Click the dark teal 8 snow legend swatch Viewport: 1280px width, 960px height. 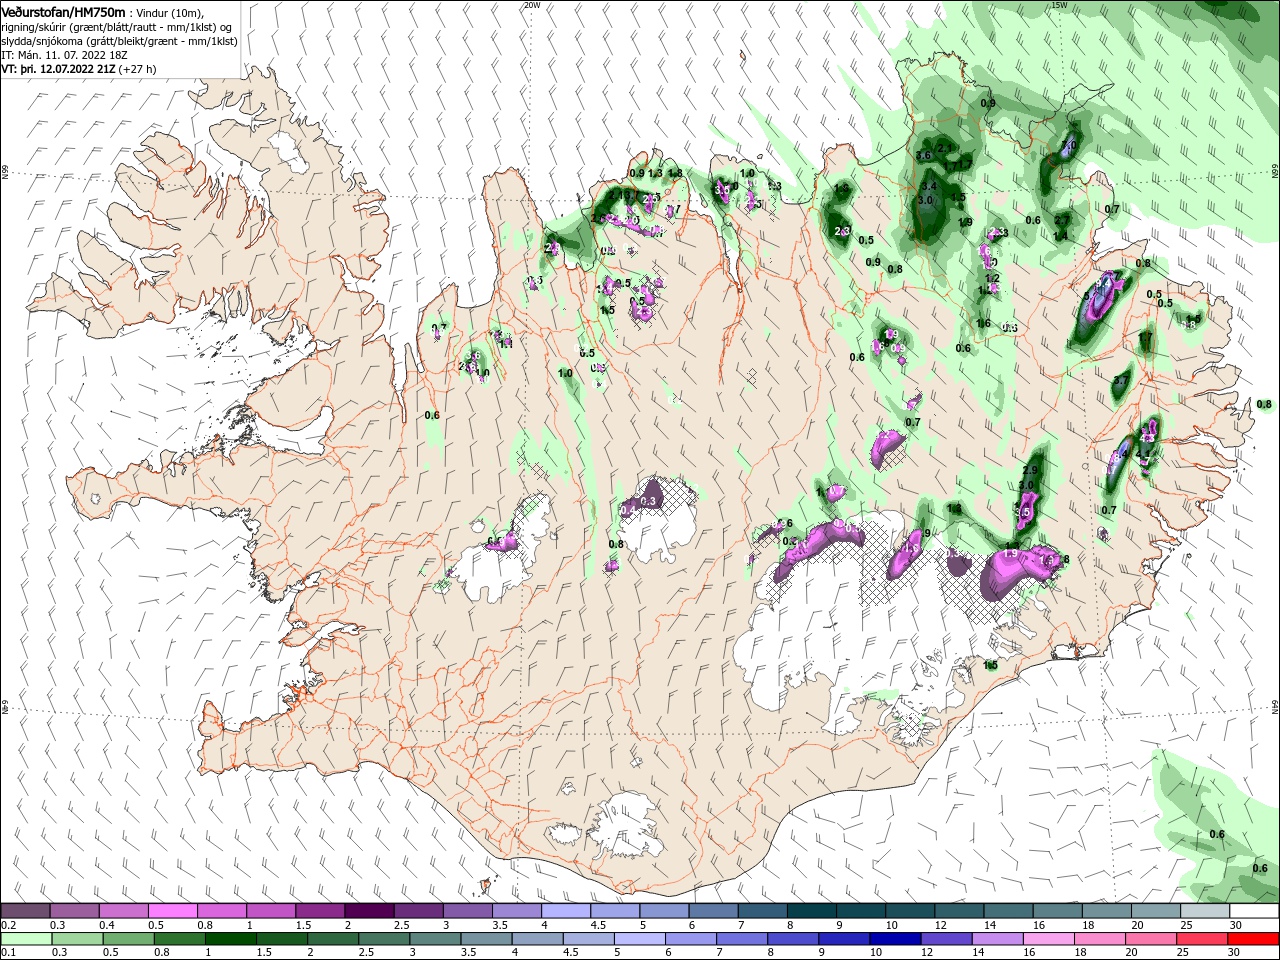pos(812,911)
